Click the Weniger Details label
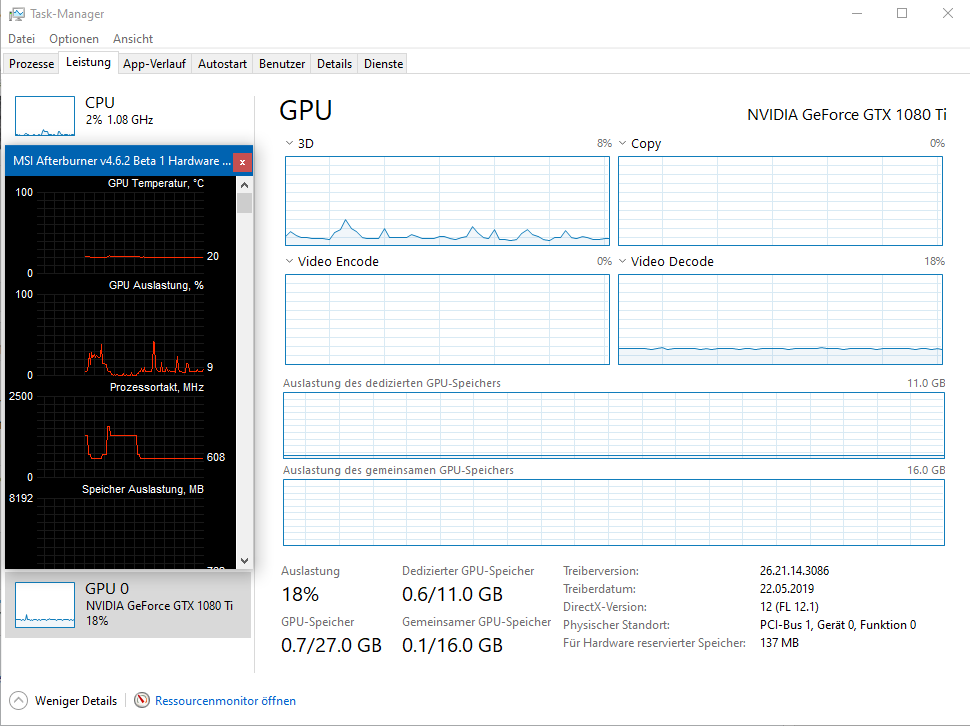The width and height of the screenshot is (970, 726). click(75, 701)
